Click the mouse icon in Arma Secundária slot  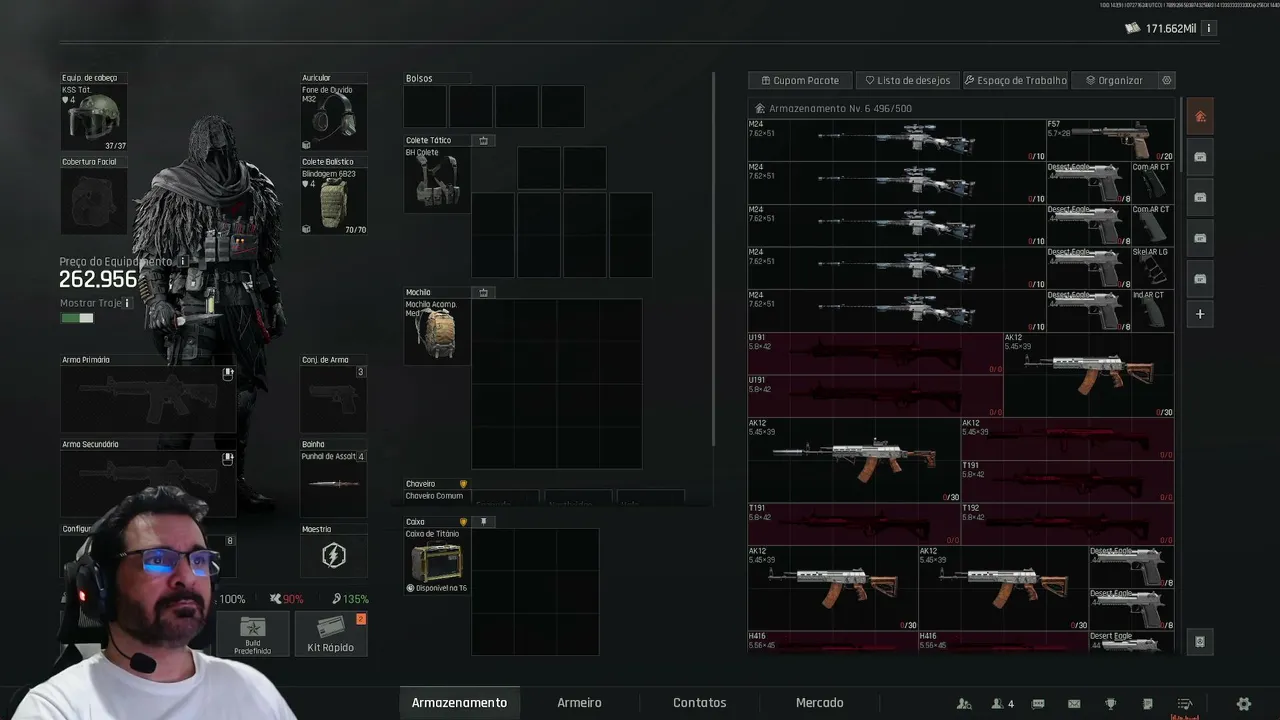pos(228,459)
